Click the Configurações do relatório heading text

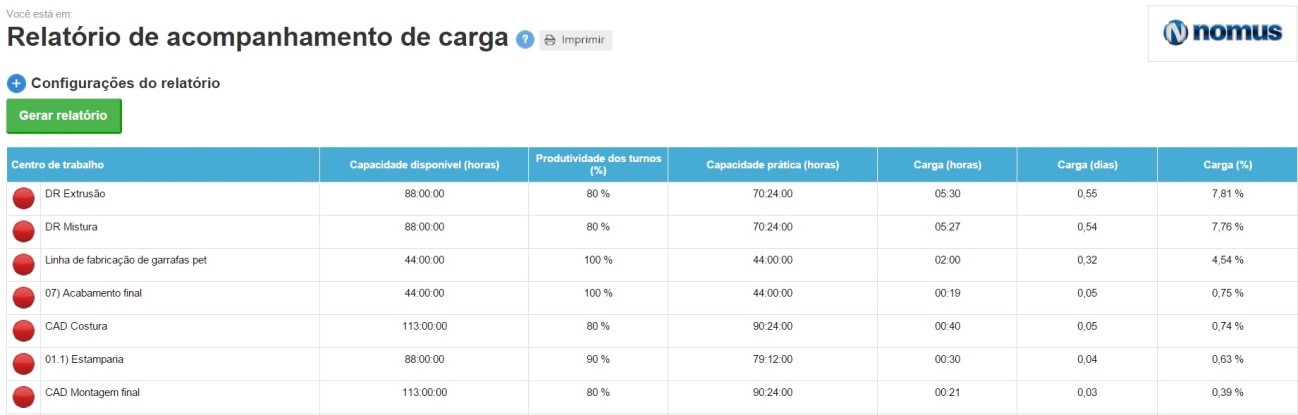[x=125, y=84]
